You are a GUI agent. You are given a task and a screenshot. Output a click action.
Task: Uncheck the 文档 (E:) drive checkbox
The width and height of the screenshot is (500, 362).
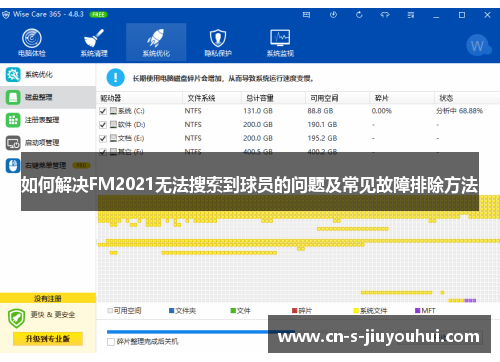tap(103, 139)
